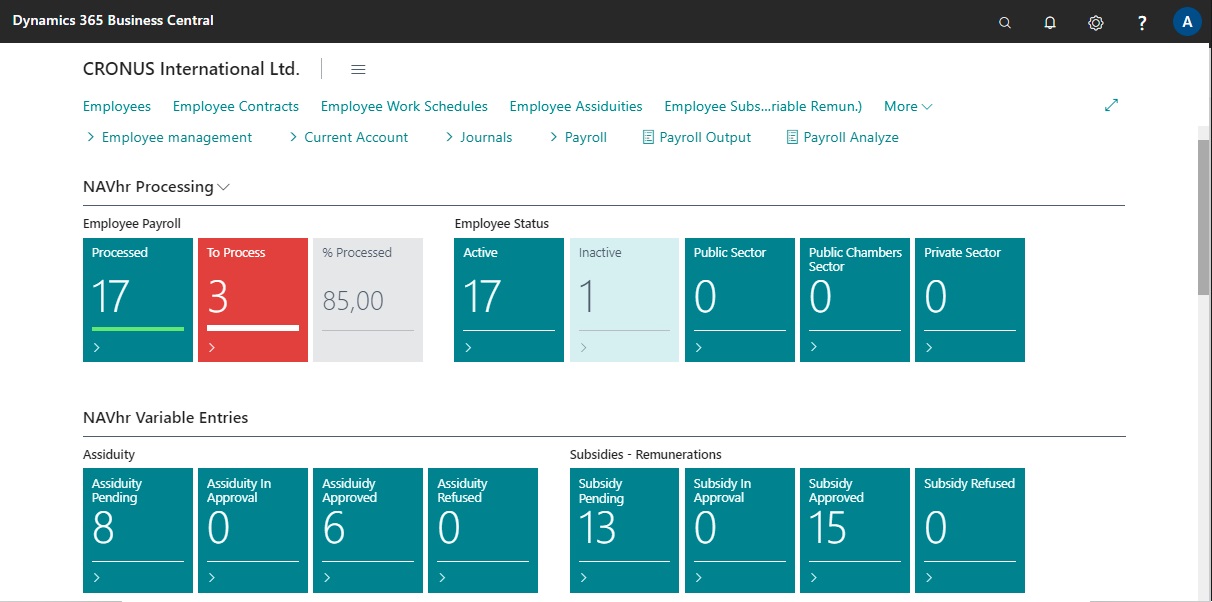Image resolution: width=1212 pixels, height=602 pixels.
Task: Open the user account avatar
Action: 1187,22
